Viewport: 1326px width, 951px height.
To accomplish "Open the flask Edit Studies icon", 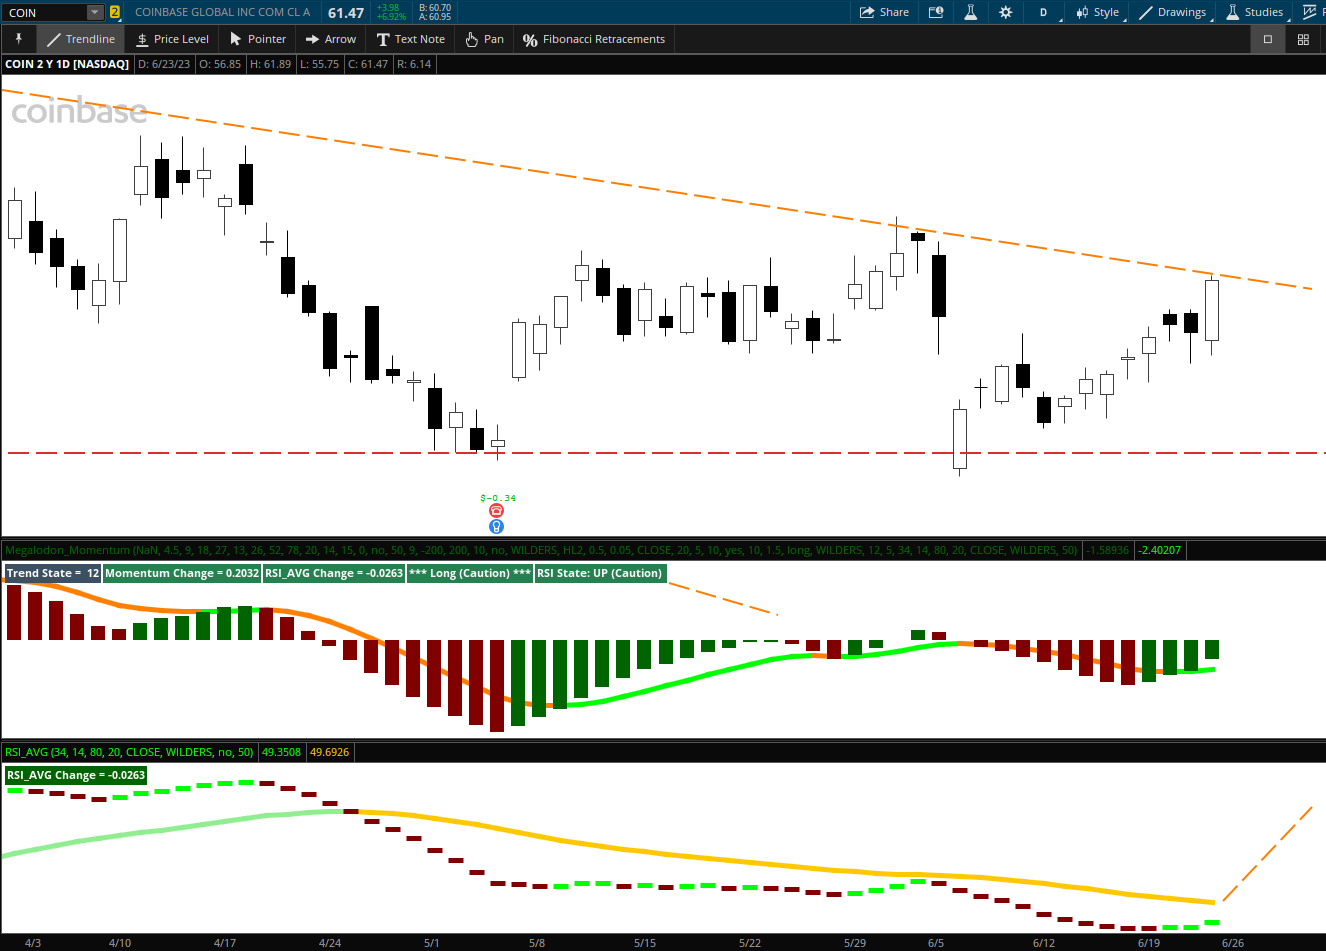I will point(970,12).
